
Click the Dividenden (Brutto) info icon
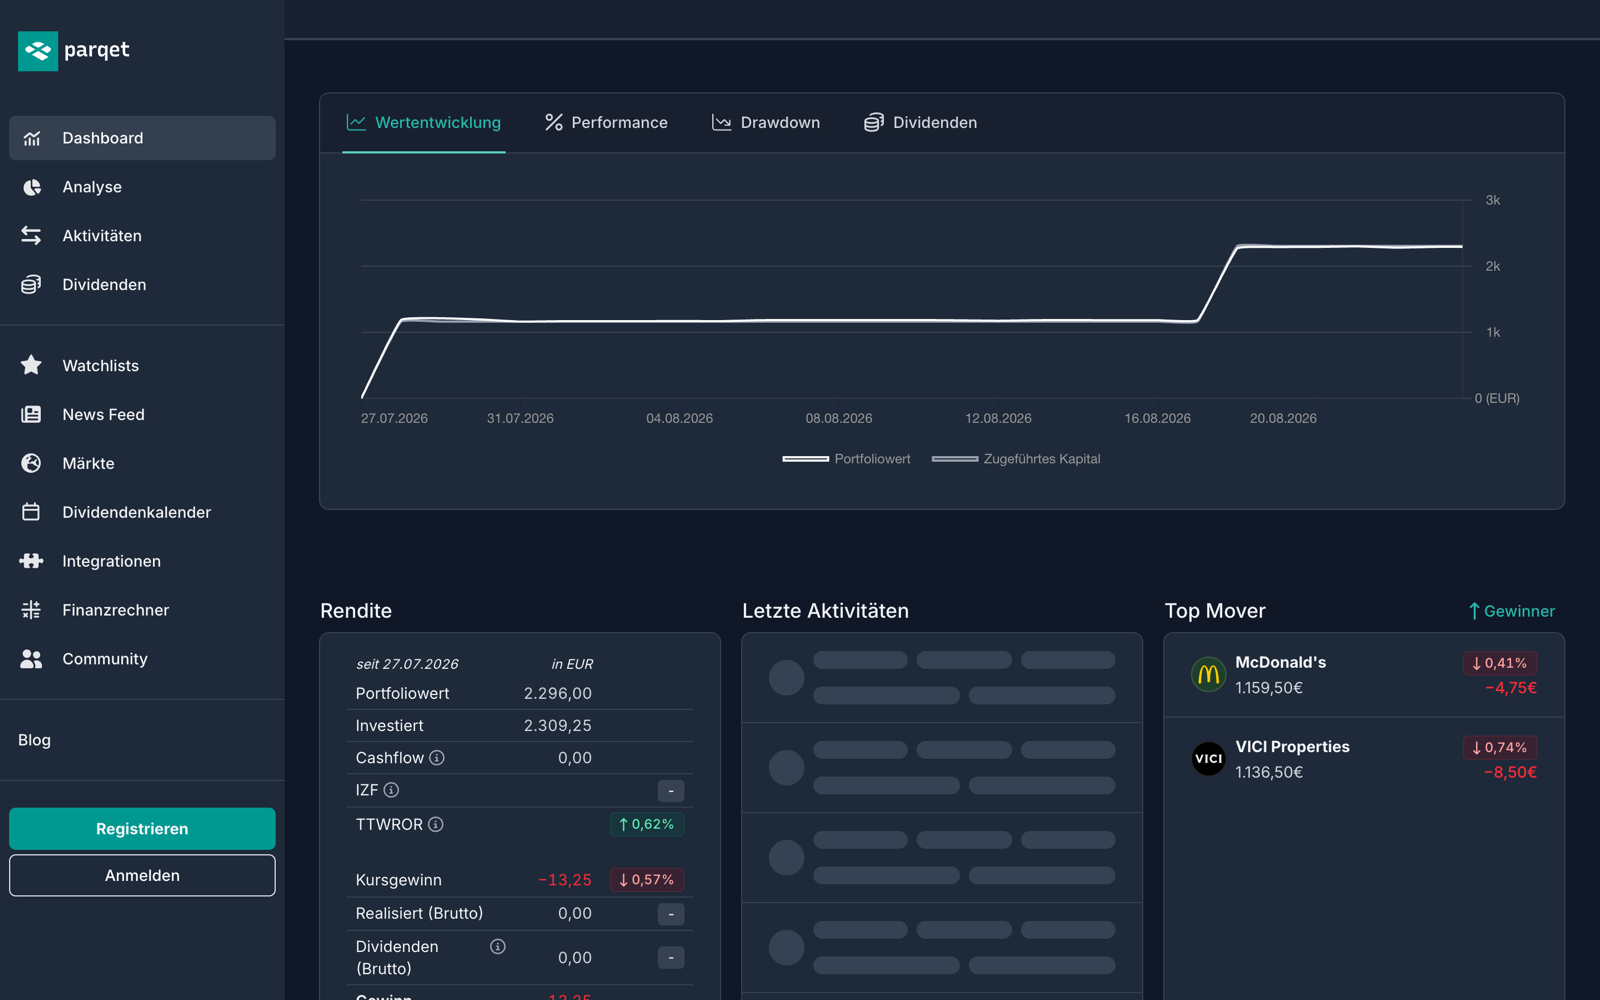pyautogui.click(x=498, y=947)
